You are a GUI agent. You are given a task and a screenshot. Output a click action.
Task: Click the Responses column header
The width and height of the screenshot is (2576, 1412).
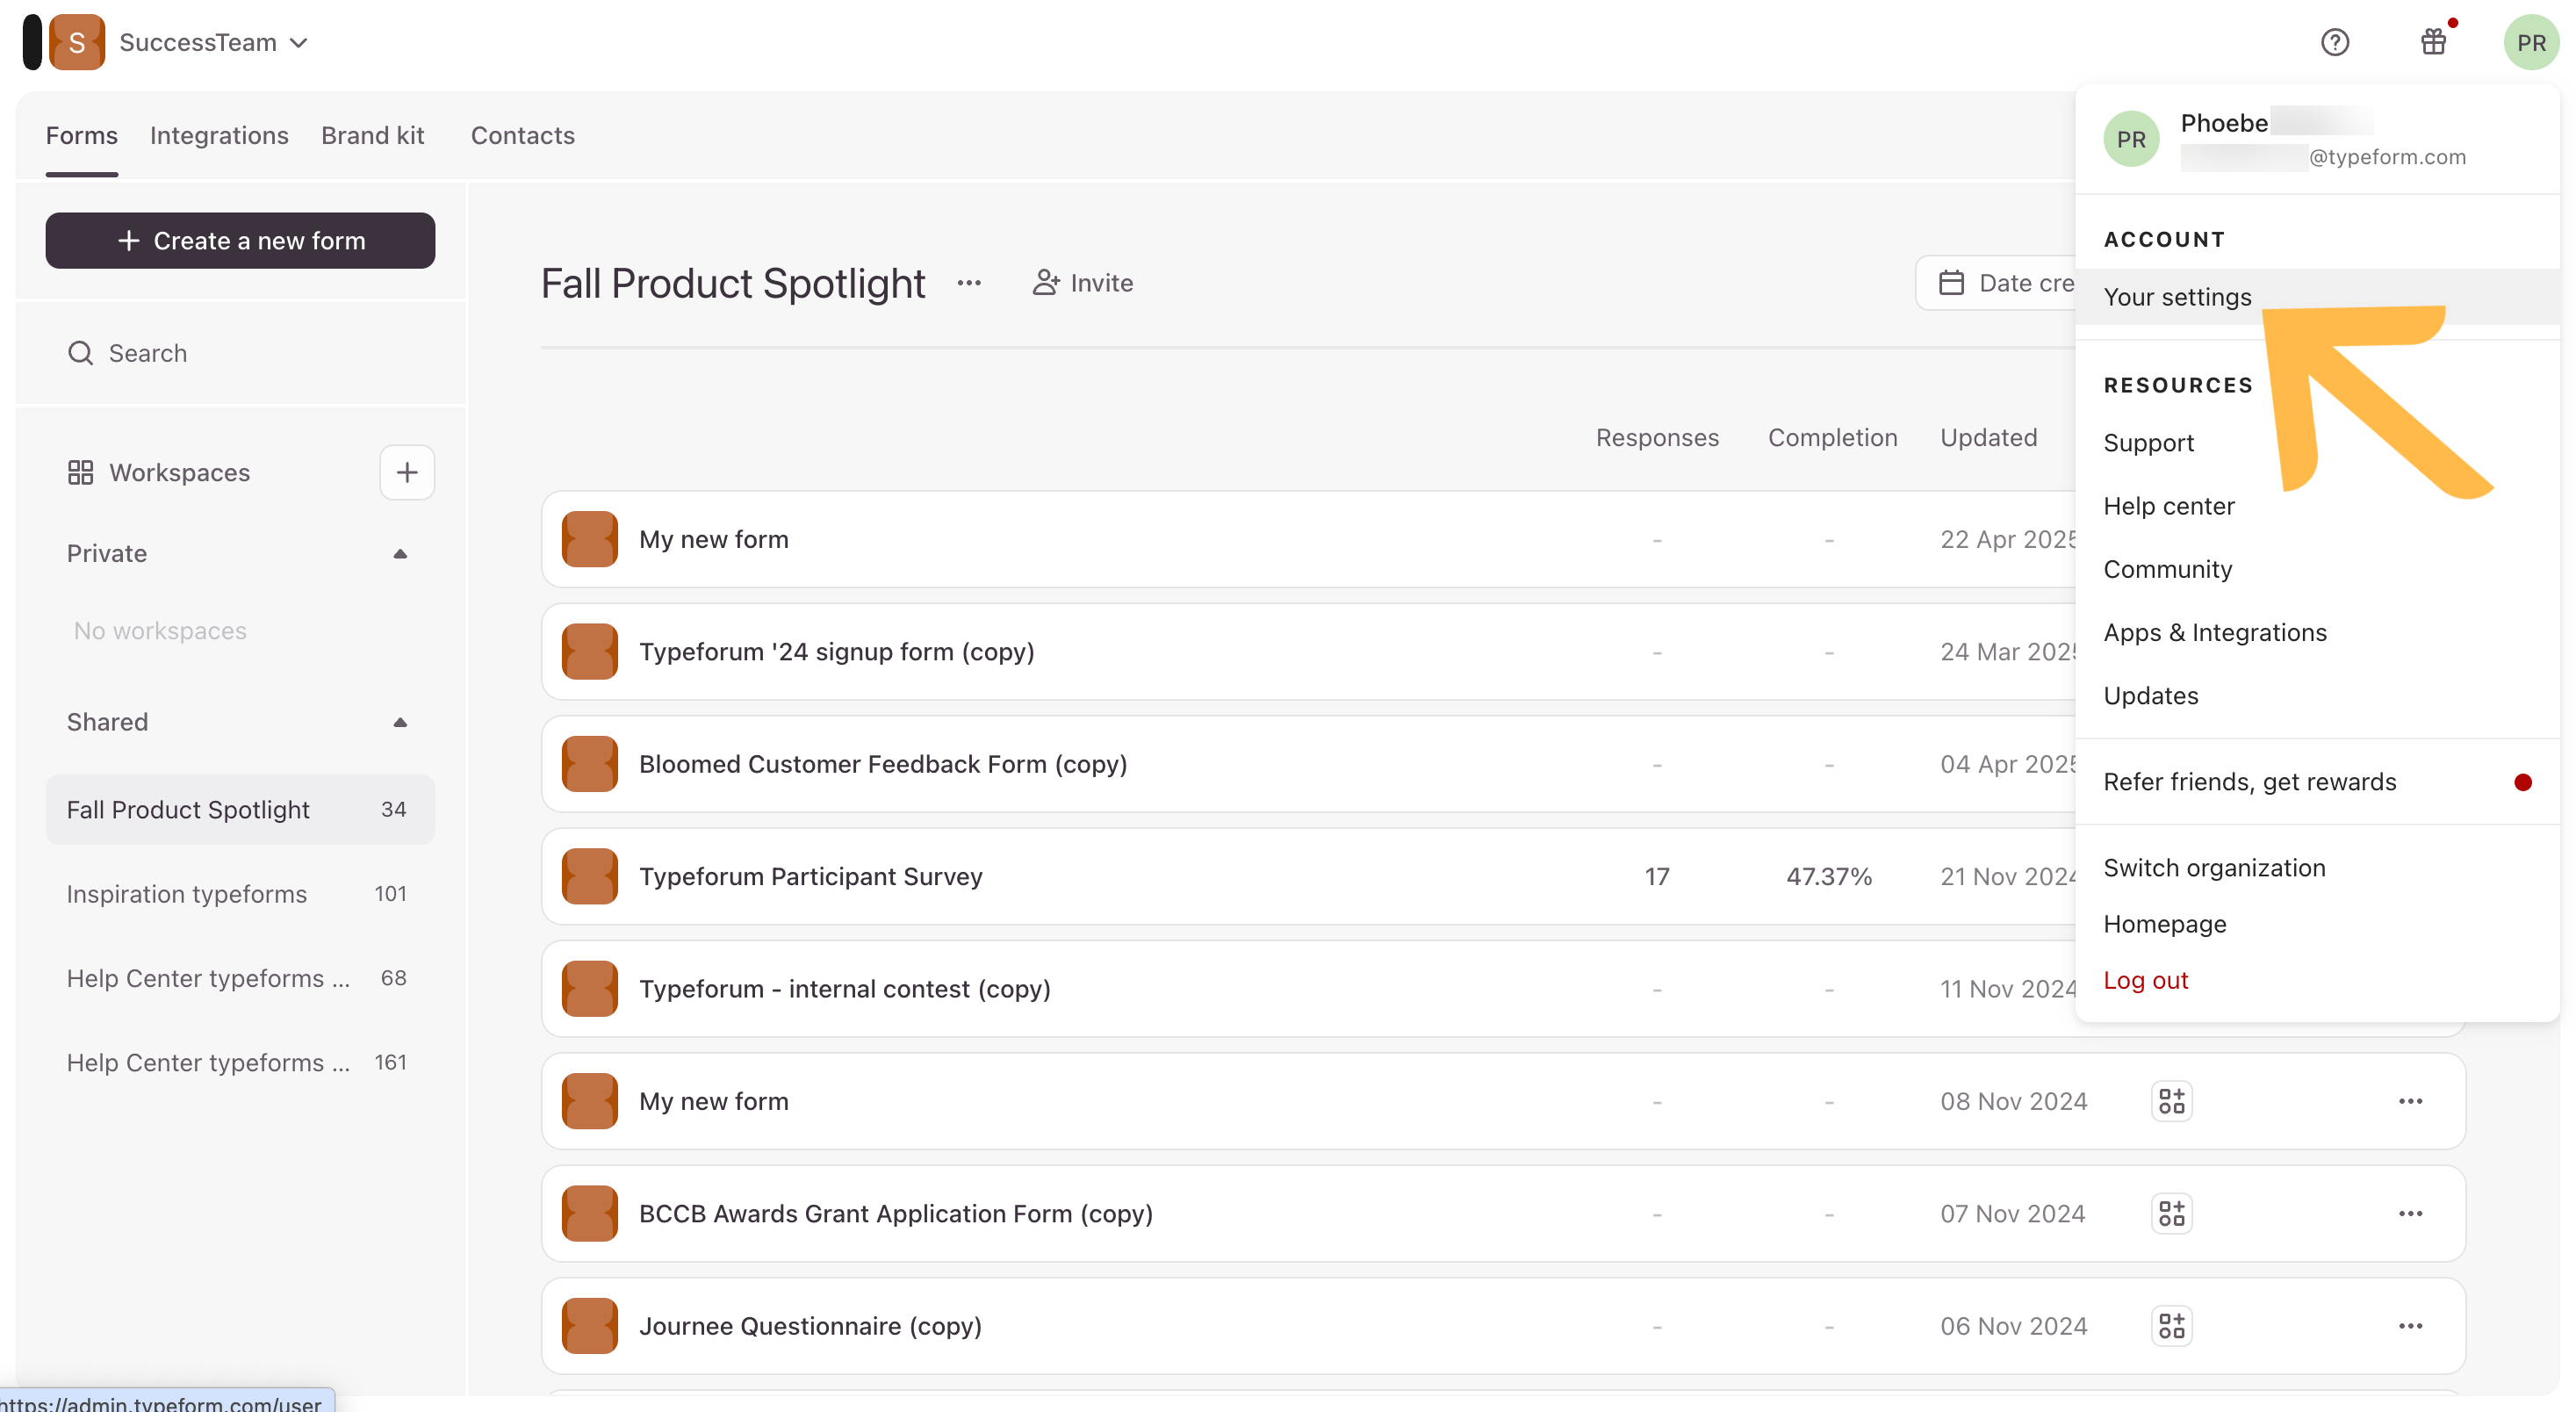click(1656, 437)
